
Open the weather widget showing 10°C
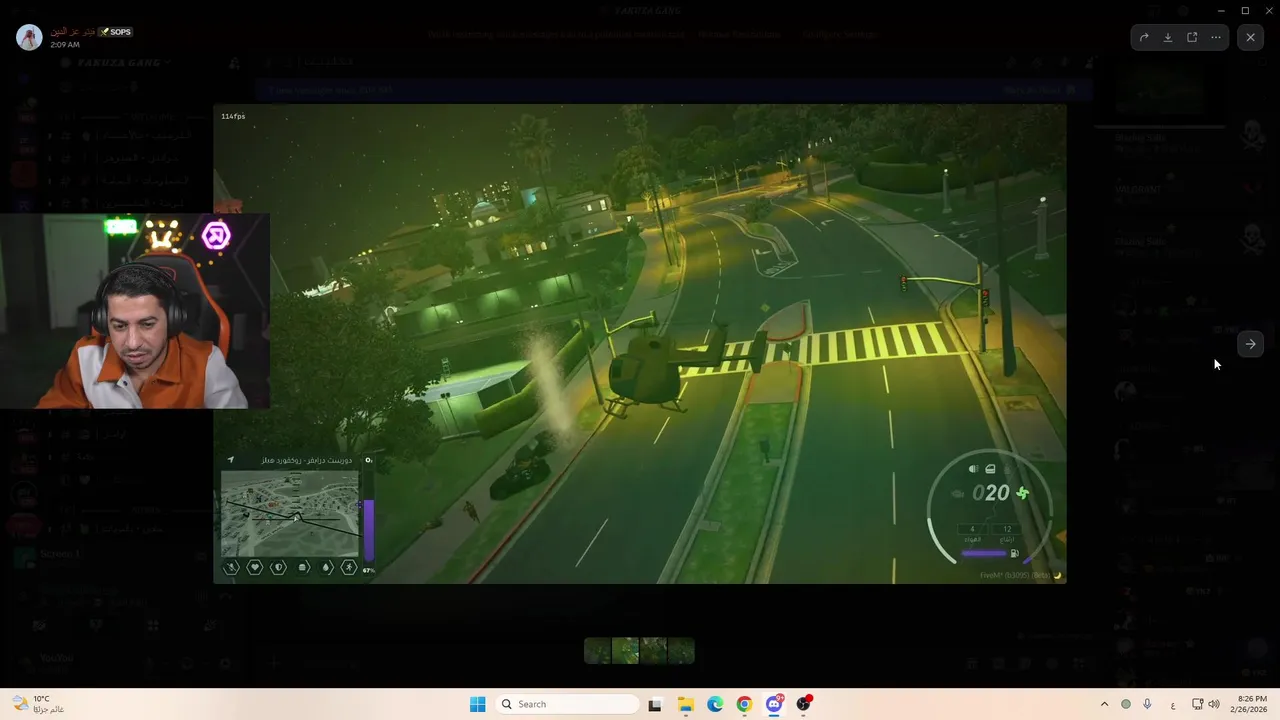click(38, 704)
